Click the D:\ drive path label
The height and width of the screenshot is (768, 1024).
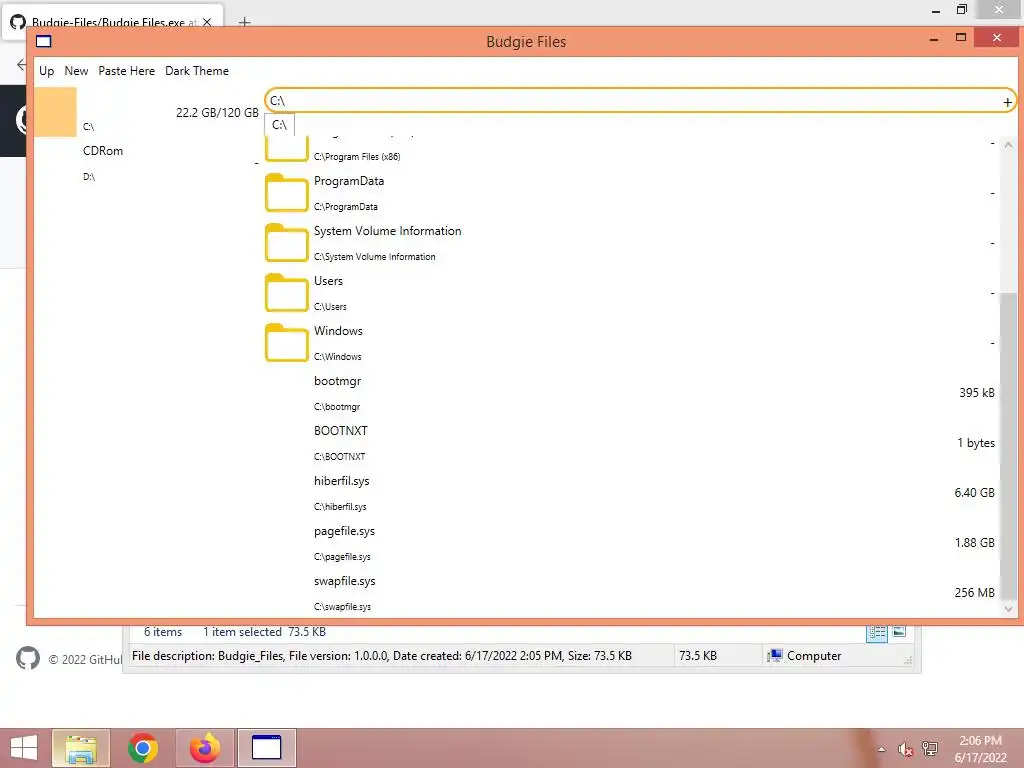tap(89, 176)
